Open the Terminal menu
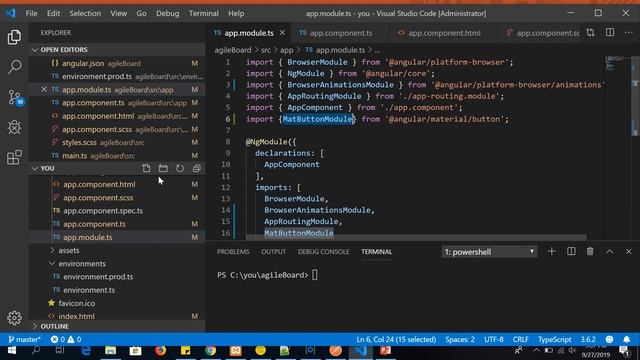The image size is (640, 360). [203, 13]
